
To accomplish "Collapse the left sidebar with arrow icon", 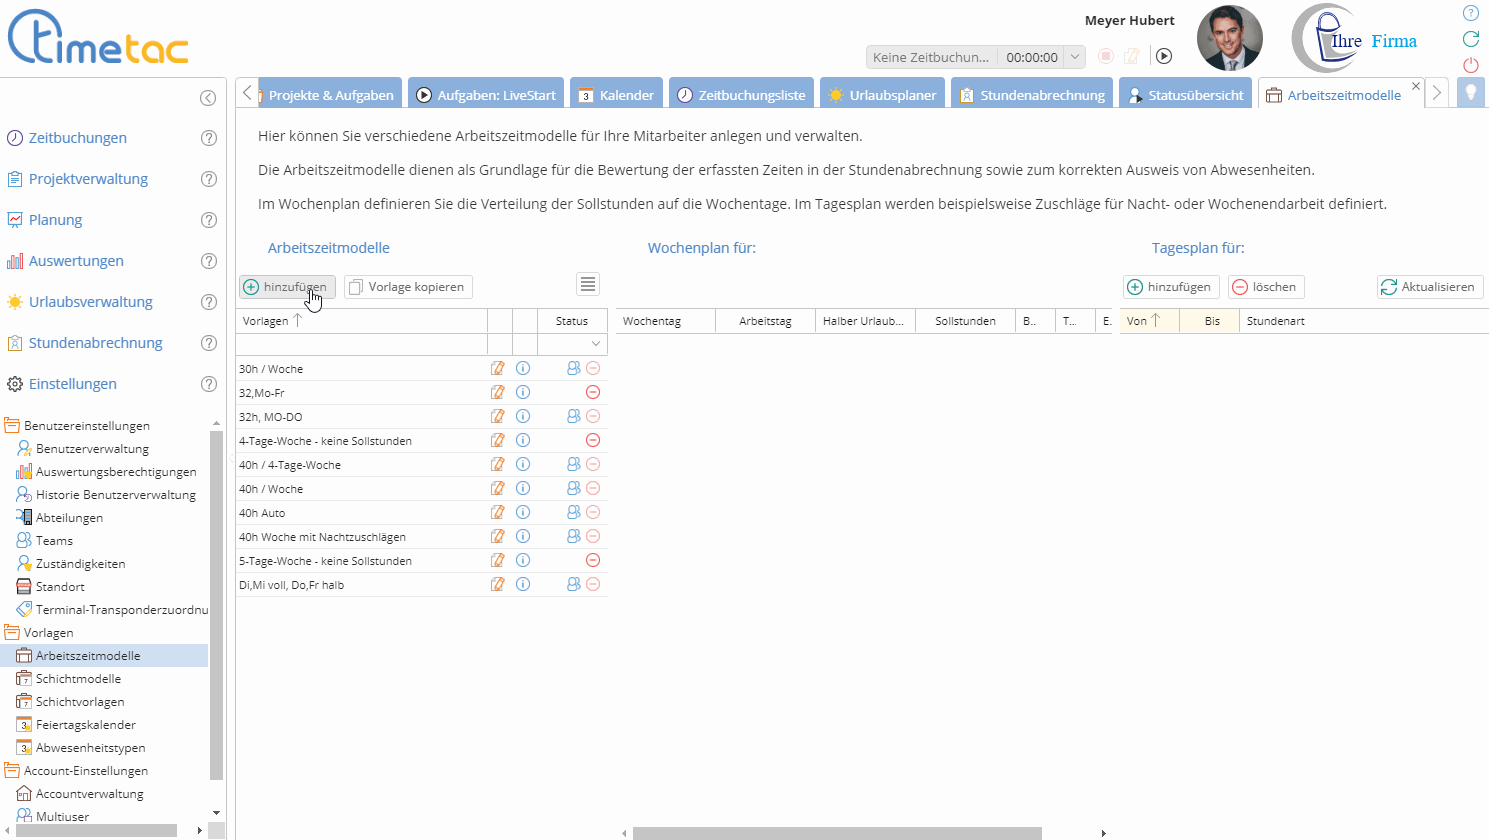I will (x=208, y=98).
